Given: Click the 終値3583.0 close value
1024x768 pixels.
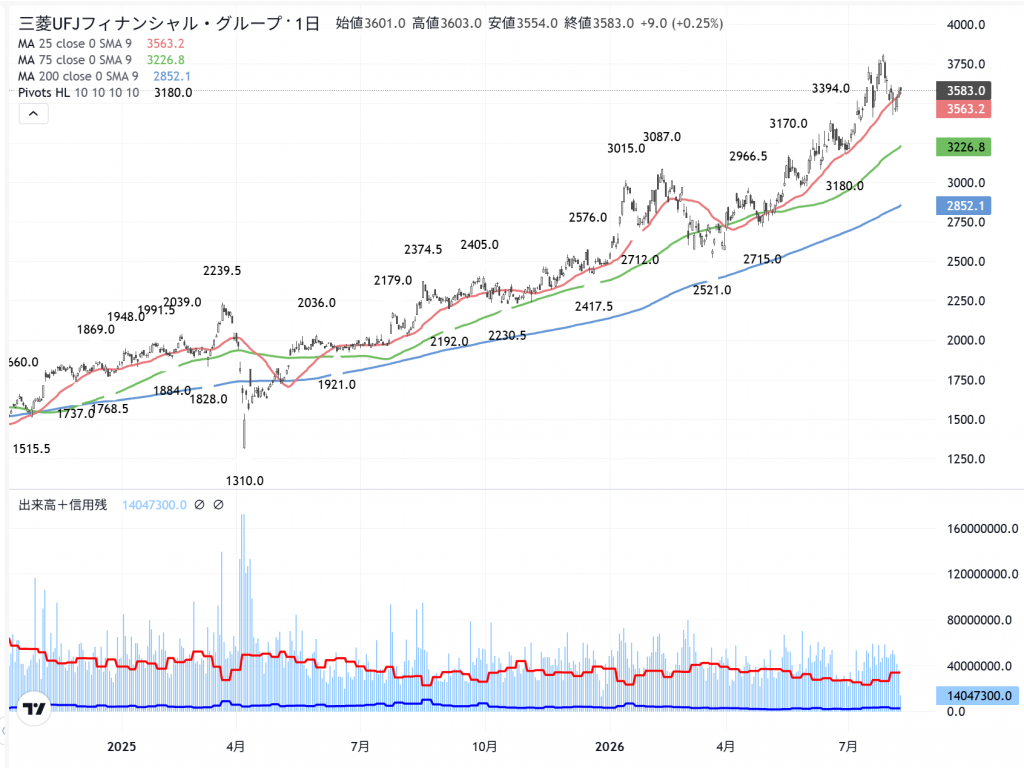Looking at the screenshot, I should 599,24.
